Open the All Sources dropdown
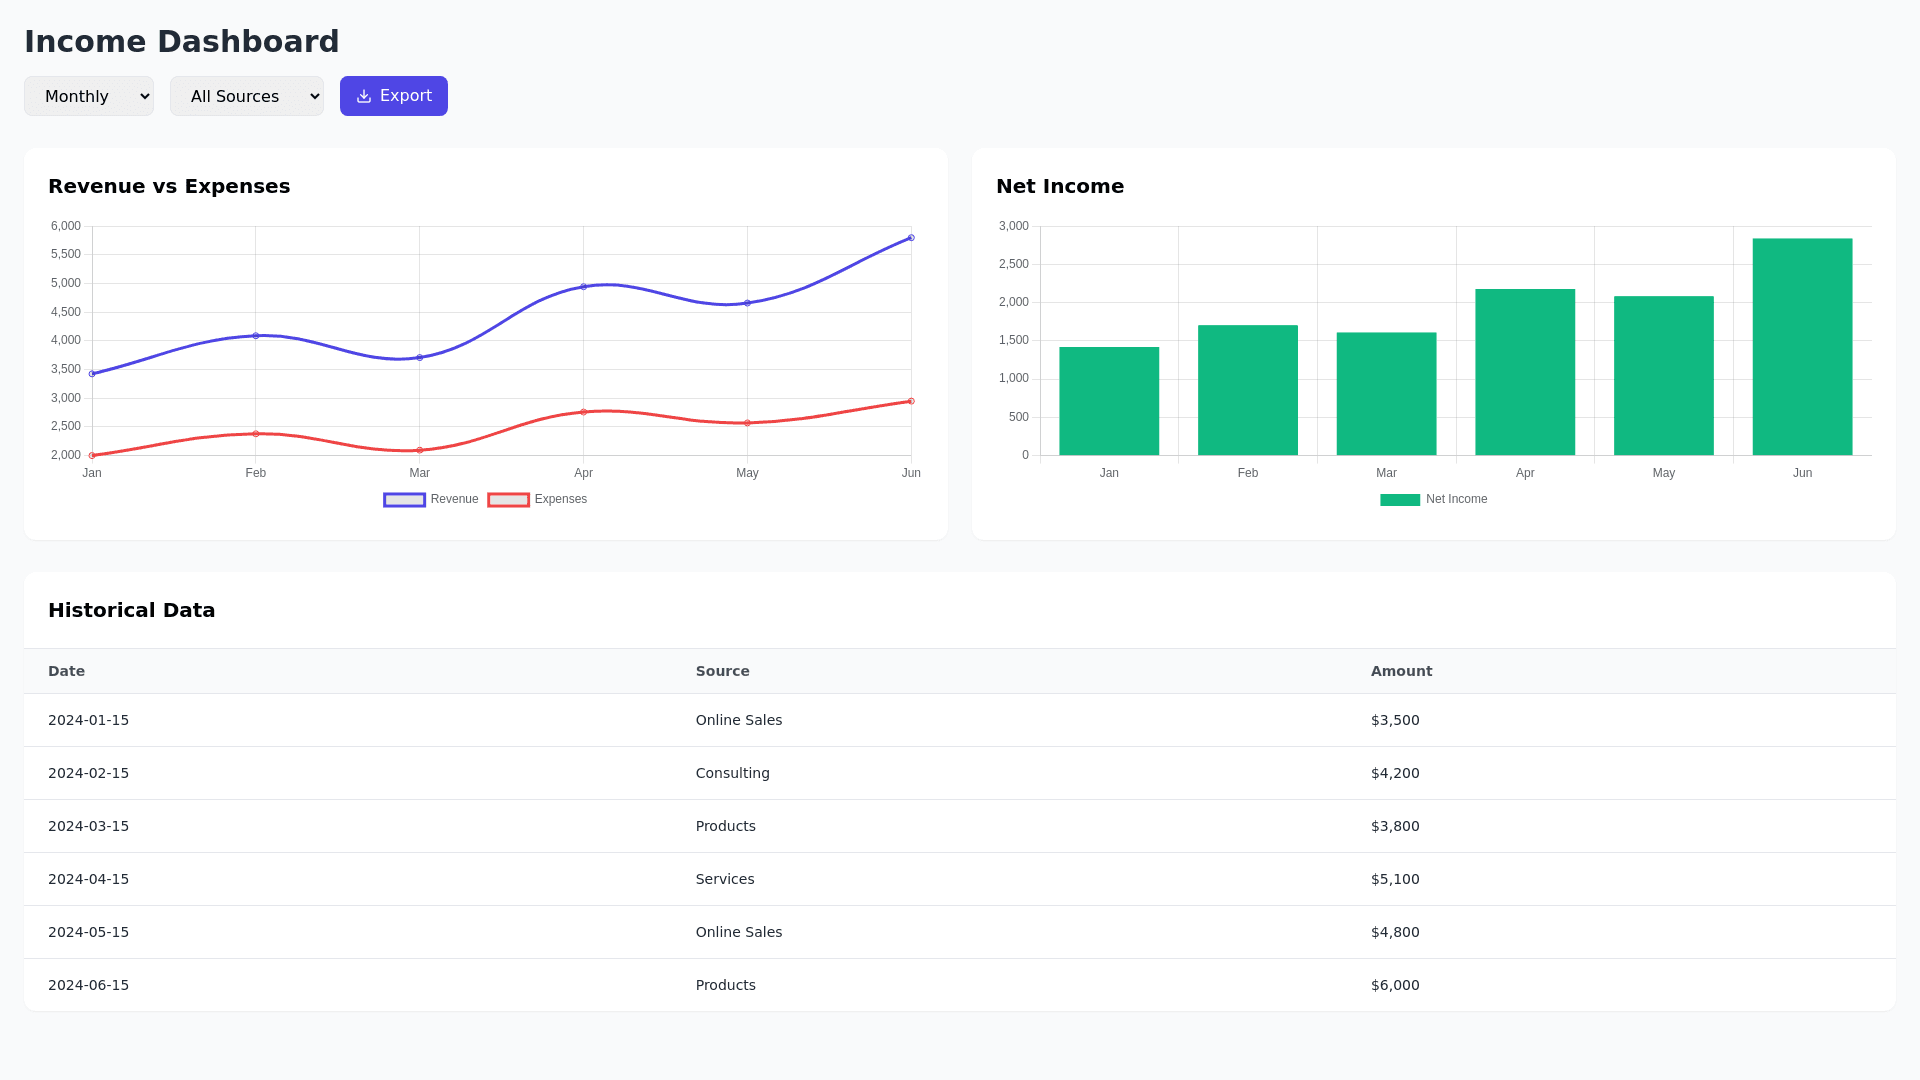This screenshot has height=1080, width=1920. pos(246,96)
